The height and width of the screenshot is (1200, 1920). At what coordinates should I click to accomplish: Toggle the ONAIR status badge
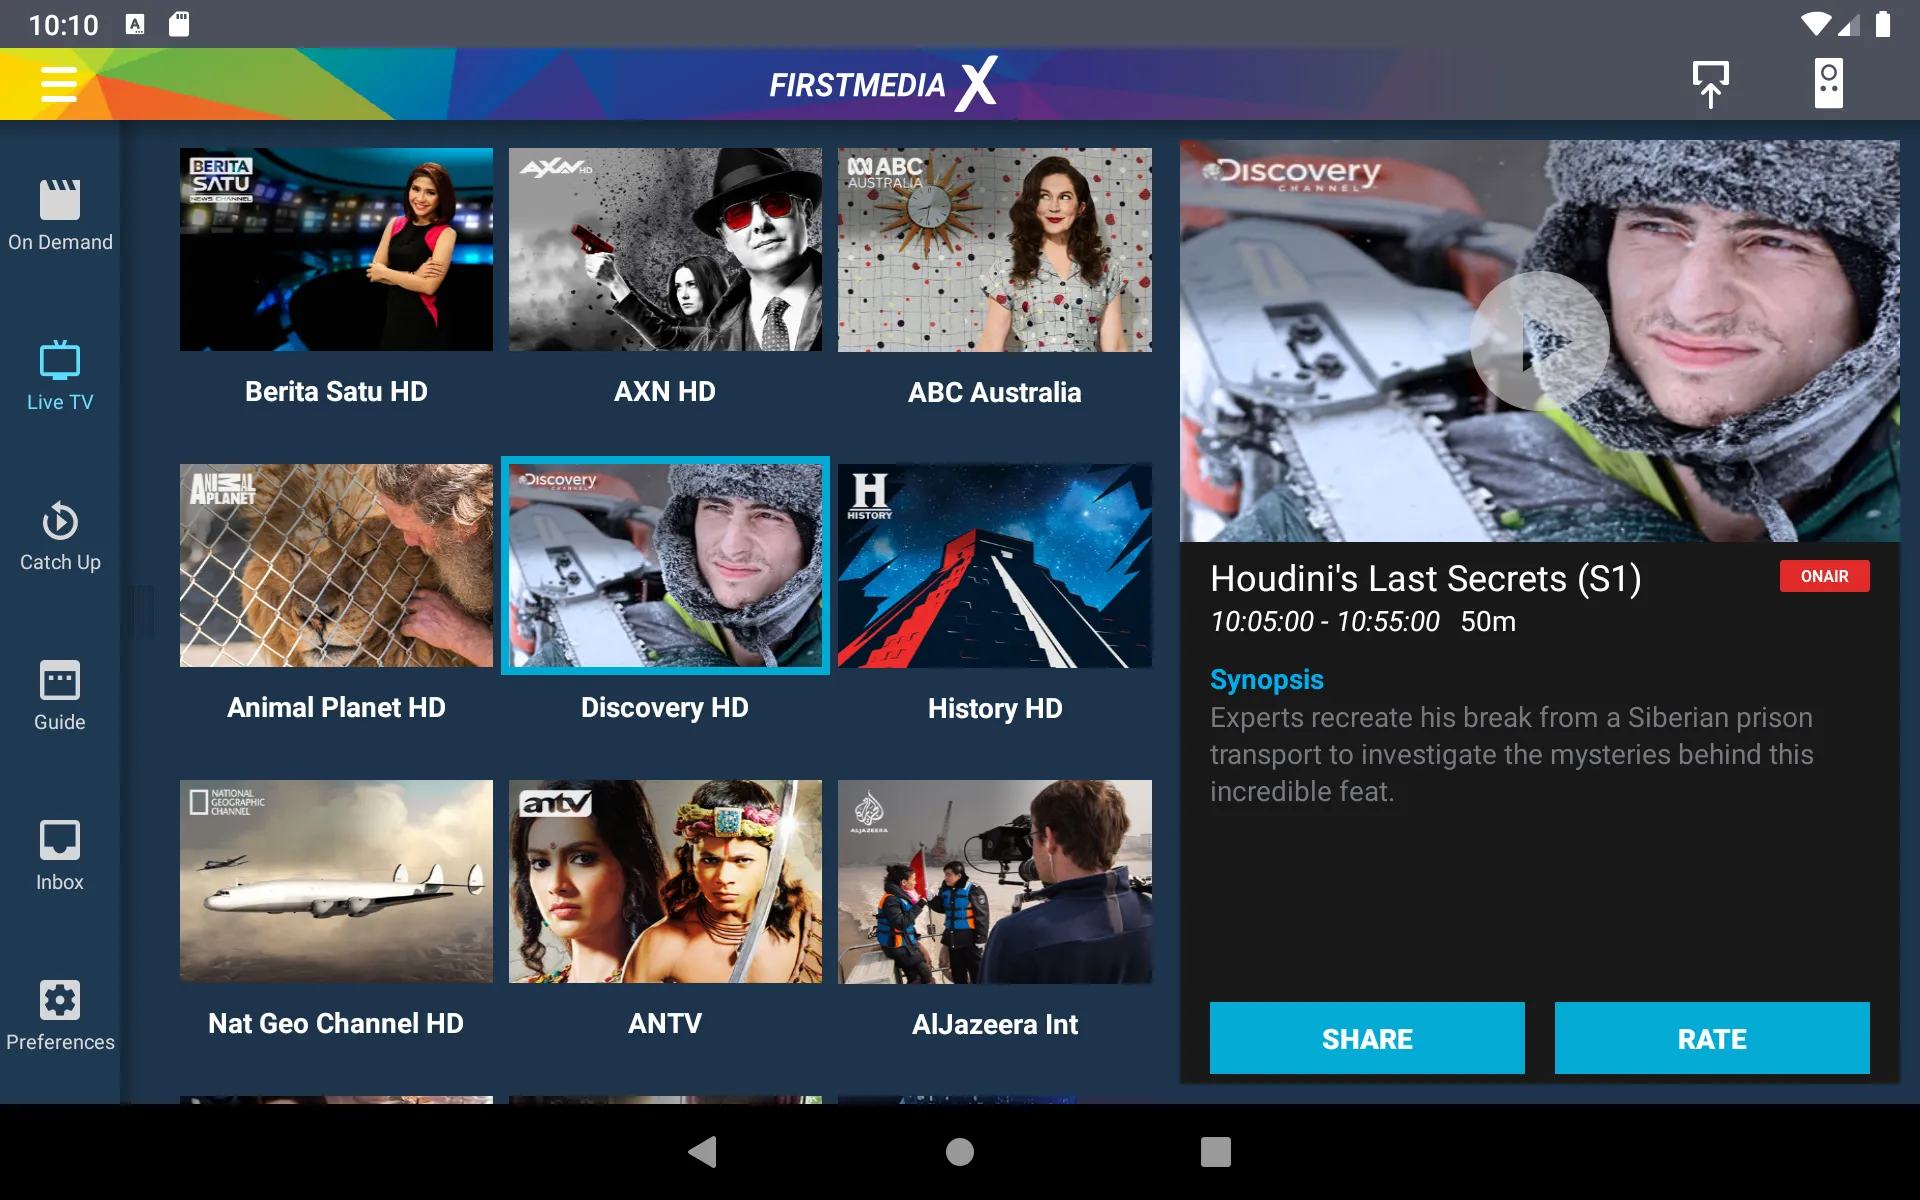pos(1825,576)
